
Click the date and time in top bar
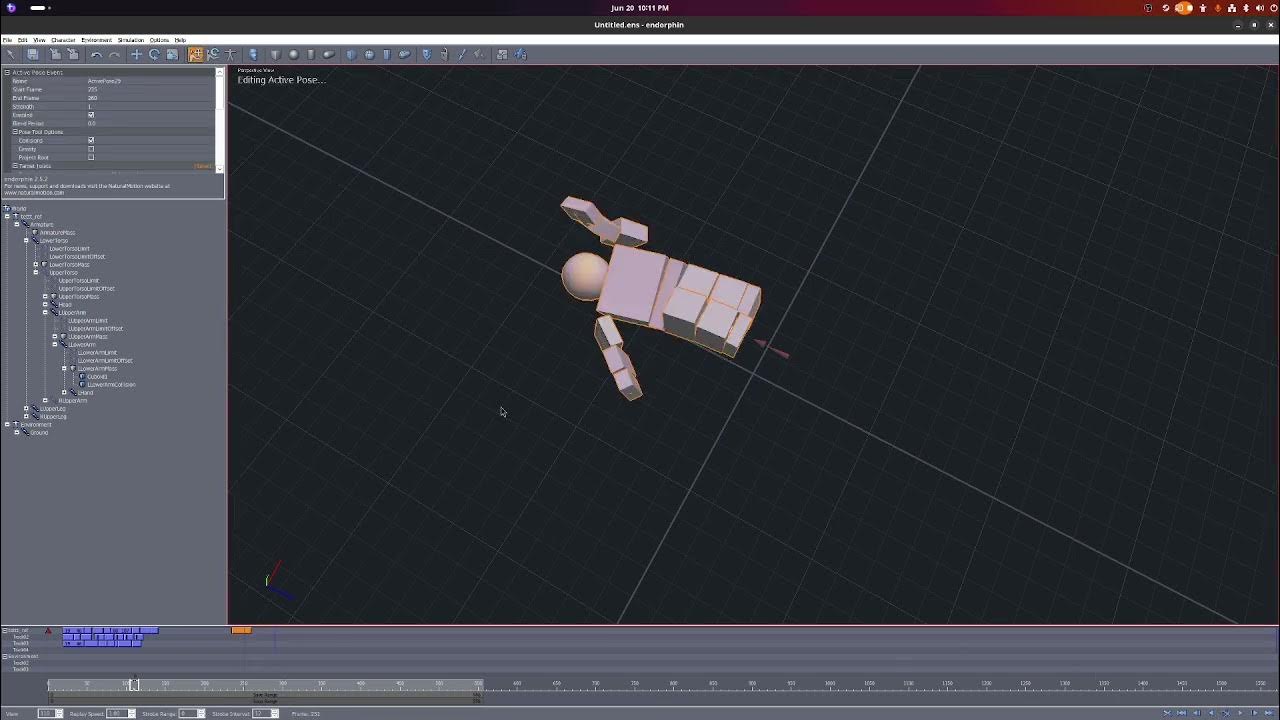pos(640,8)
